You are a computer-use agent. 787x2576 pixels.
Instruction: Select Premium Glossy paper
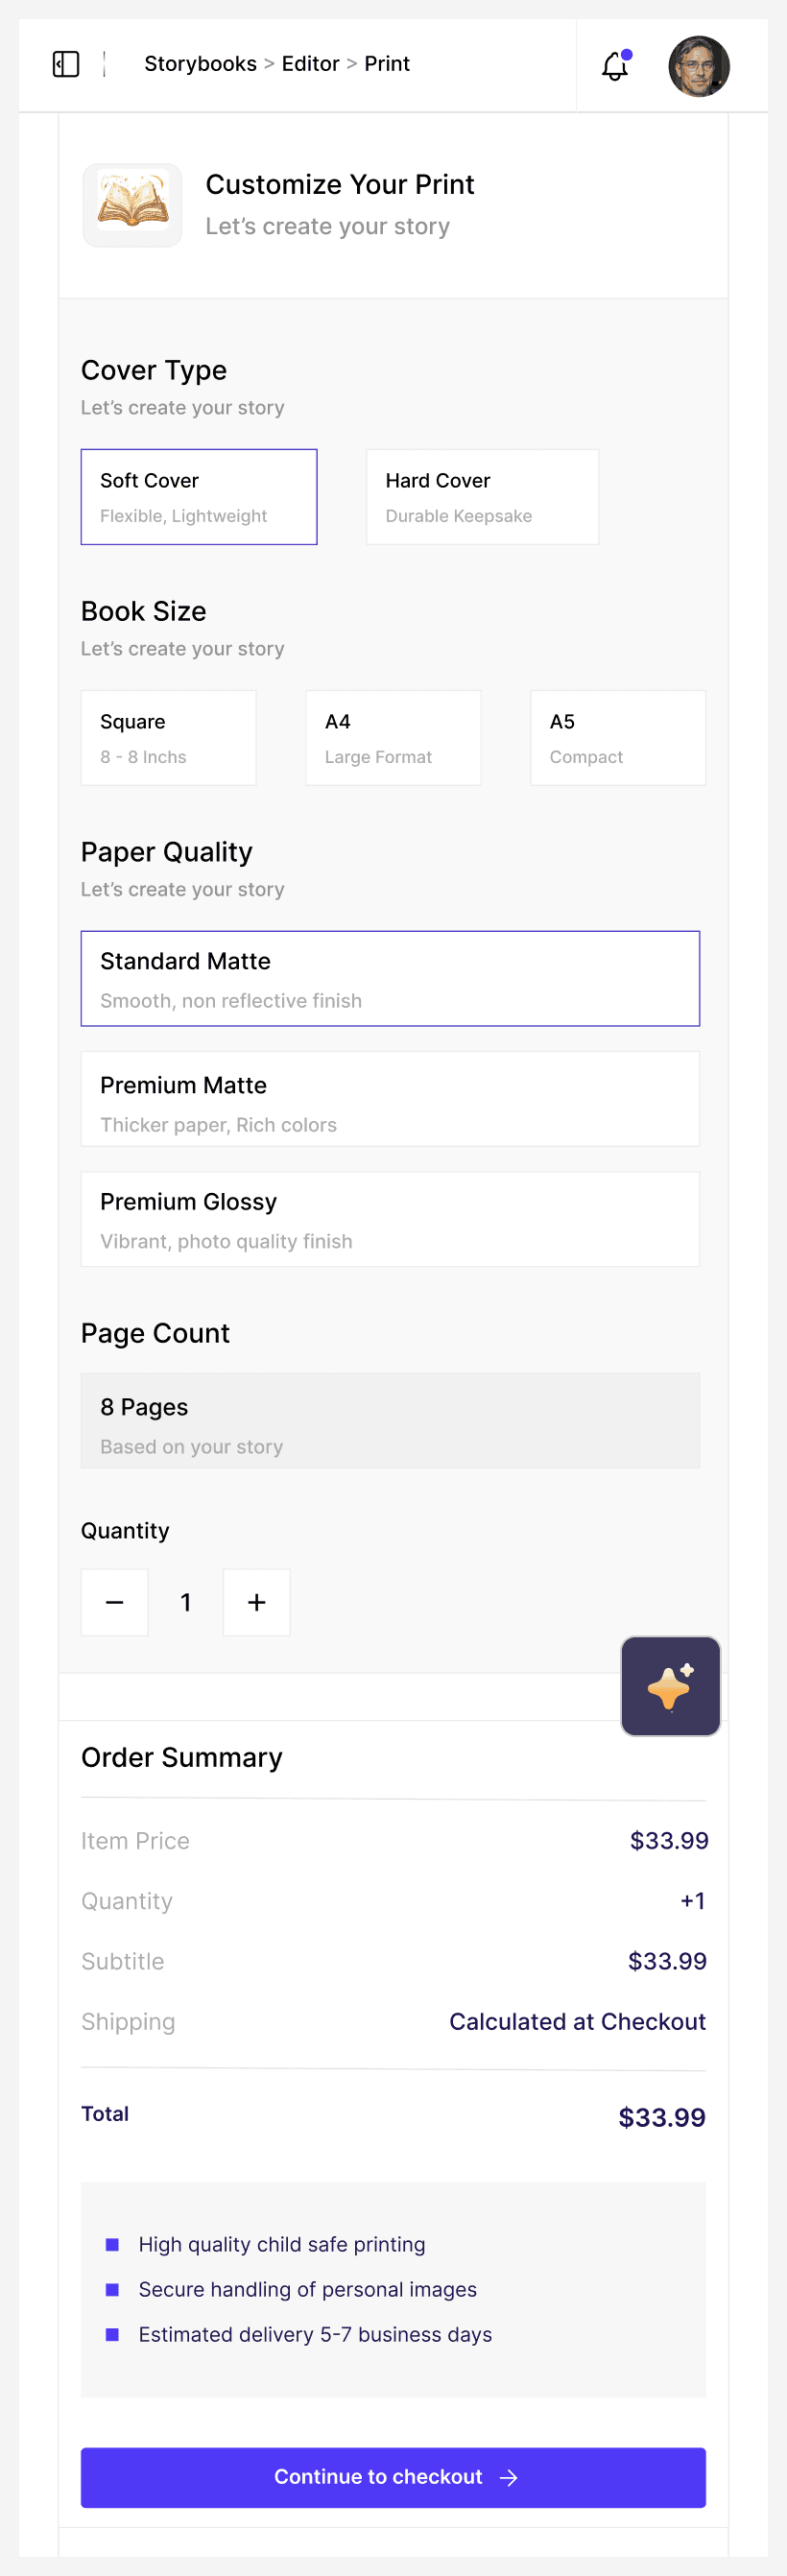(390, 1219)
